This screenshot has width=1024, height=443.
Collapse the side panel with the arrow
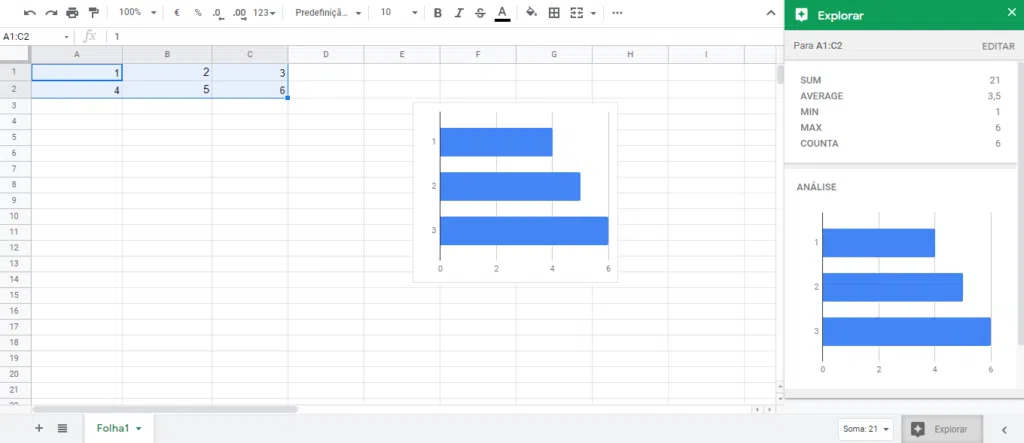[1004, 429]
